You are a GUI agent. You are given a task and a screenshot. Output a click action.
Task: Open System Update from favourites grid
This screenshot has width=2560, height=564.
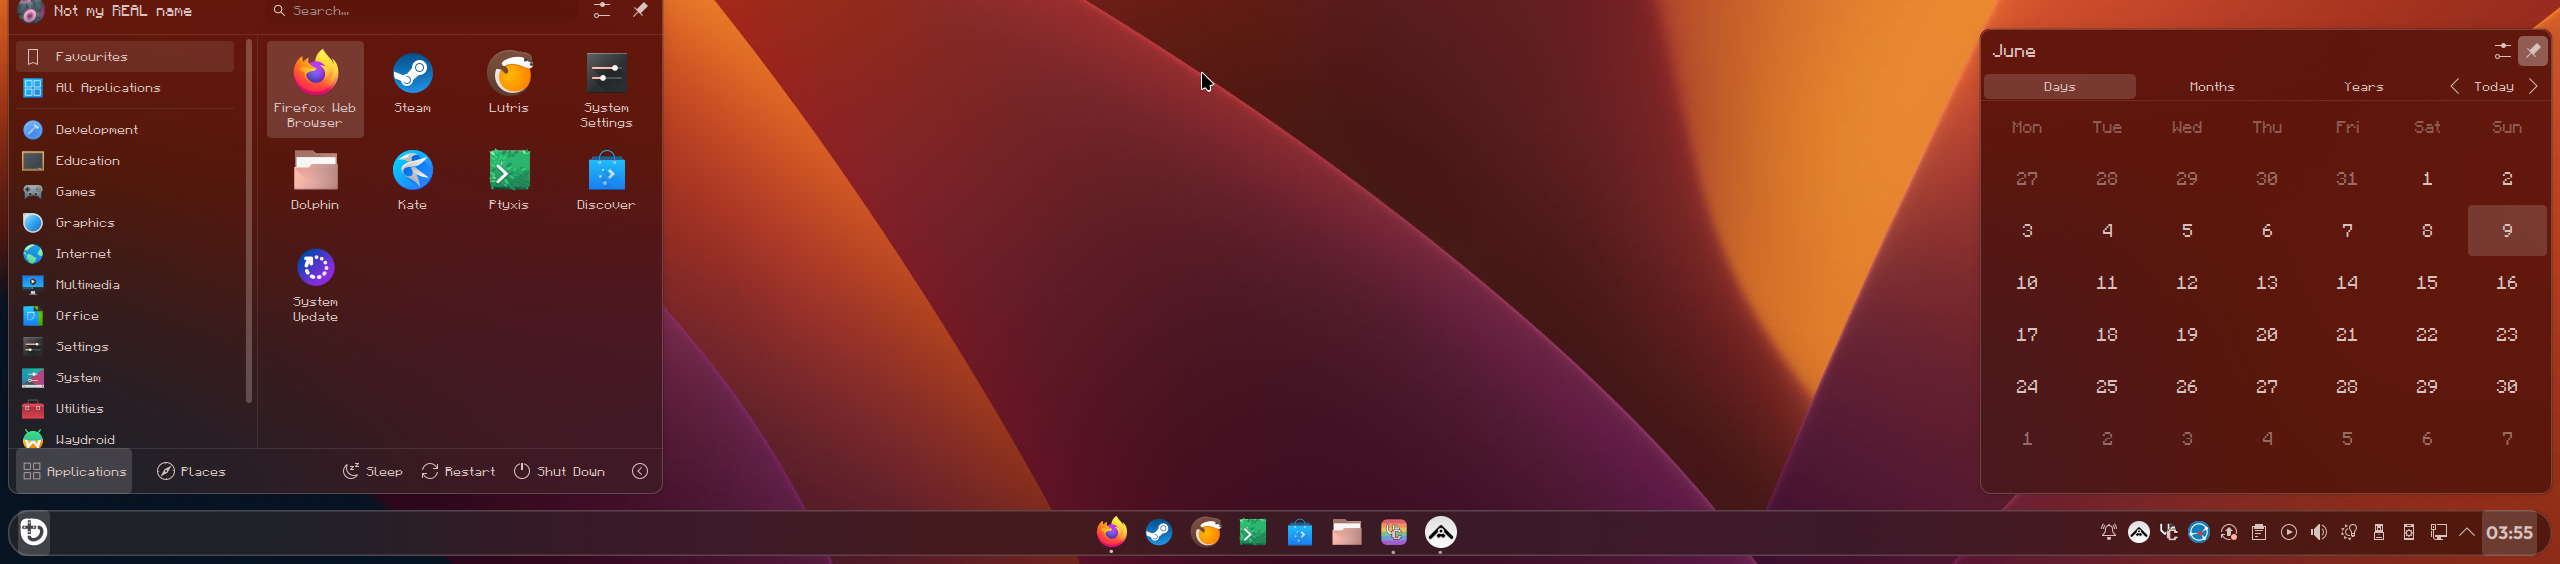coord(315,285)
